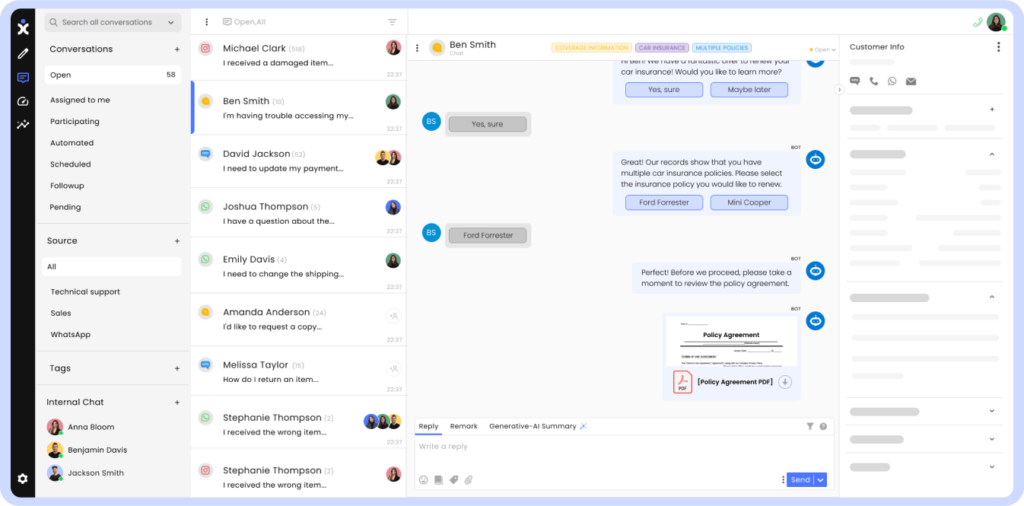Click the tag icon in reply box

(454, 480)
